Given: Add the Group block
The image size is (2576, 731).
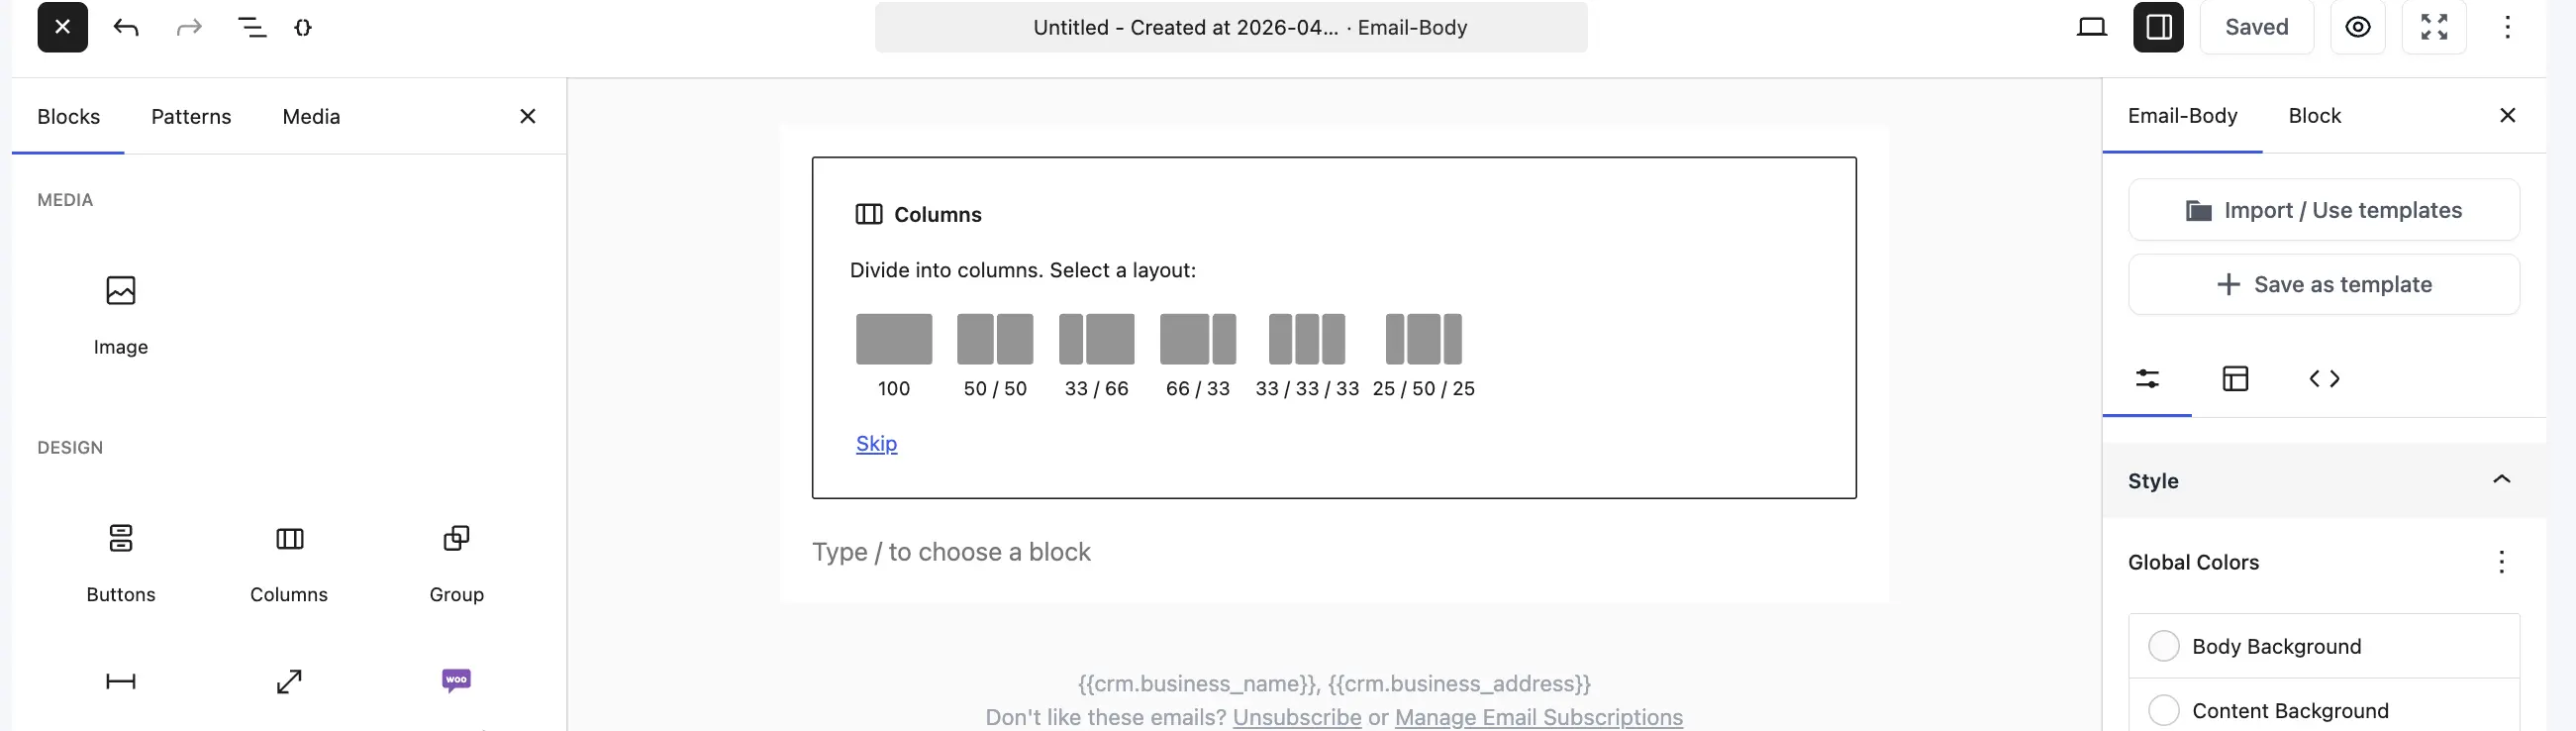Looking at the screenshot, I should tap(456, 563).
